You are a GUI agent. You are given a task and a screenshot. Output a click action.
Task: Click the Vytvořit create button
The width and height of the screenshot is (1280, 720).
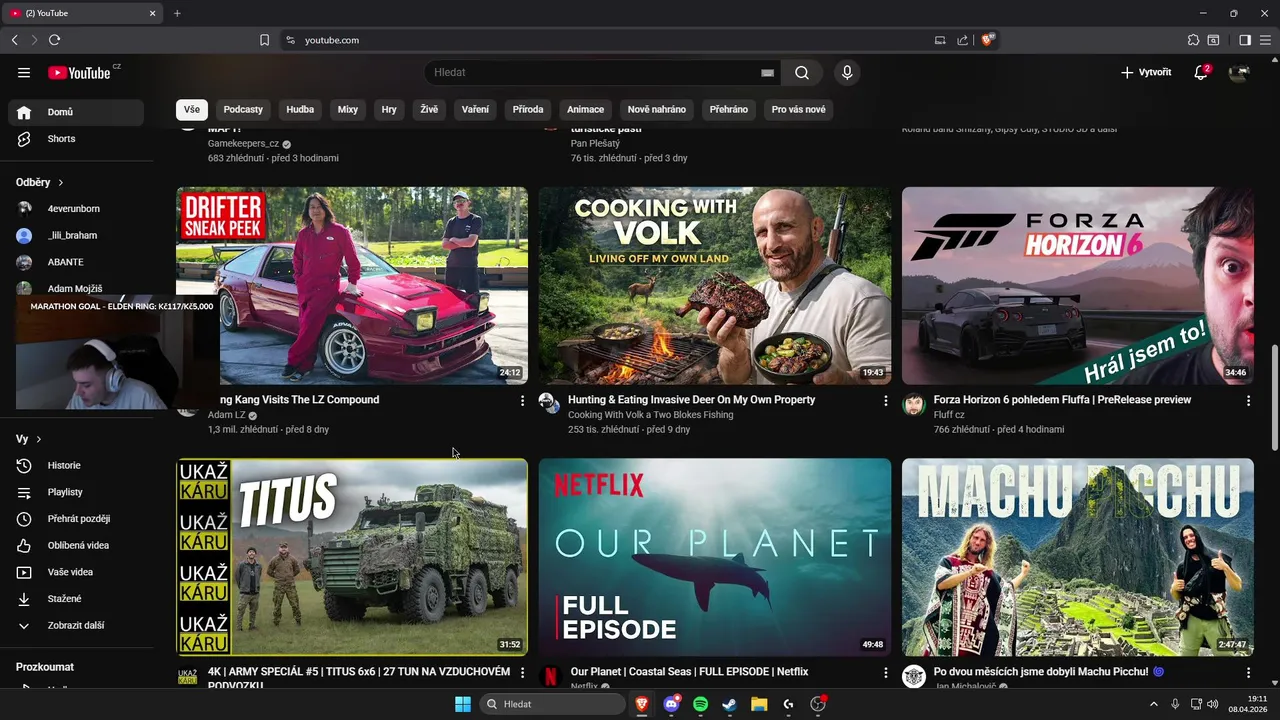[x=1146, y=73]
